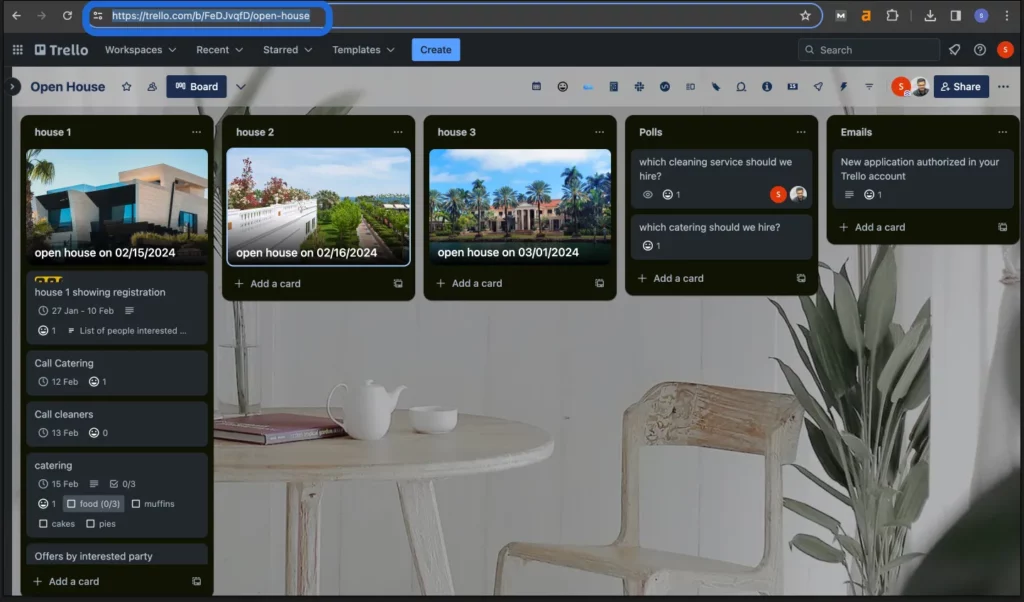Image resolution: width=1024 pixels, height=602 pixels.
Task: Toggle the 27 Jan - 10 Feb due date badge
Action: [x=76, y=311]
